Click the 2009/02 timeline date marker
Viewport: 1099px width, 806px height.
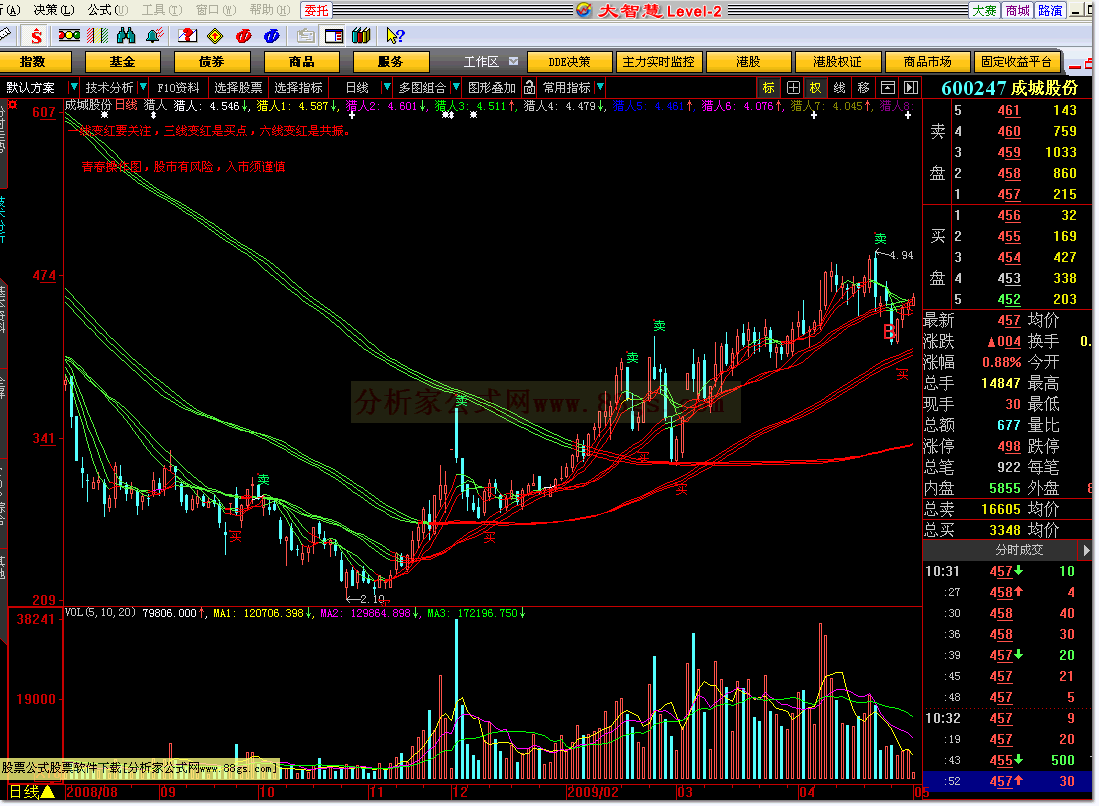point(593,792)
